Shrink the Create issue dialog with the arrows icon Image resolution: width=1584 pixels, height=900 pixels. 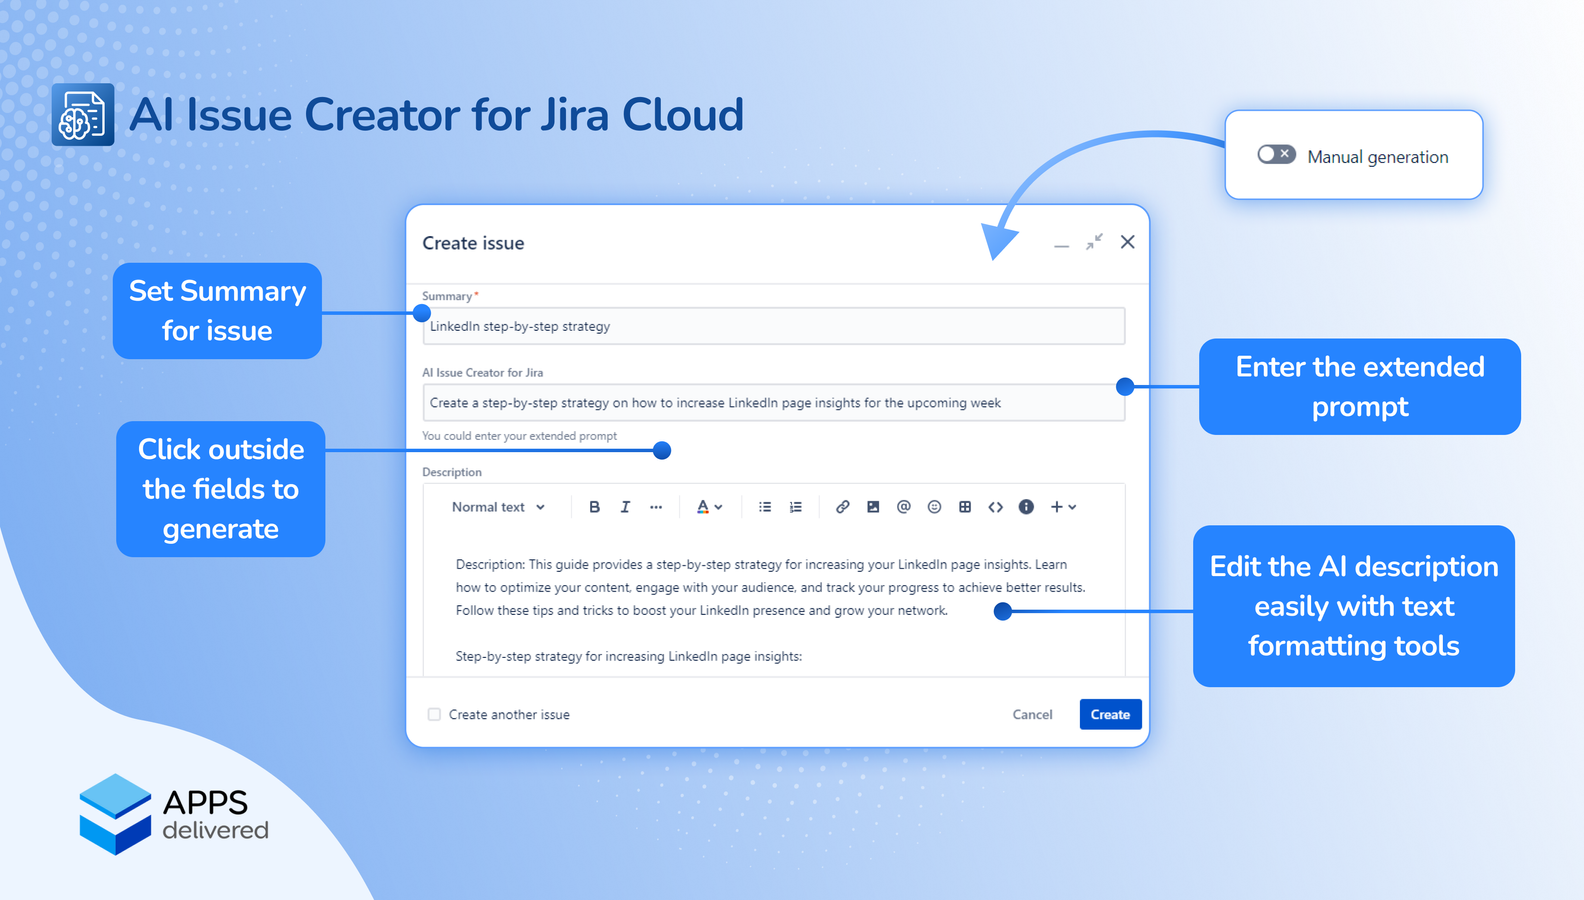click(1095, 242)
